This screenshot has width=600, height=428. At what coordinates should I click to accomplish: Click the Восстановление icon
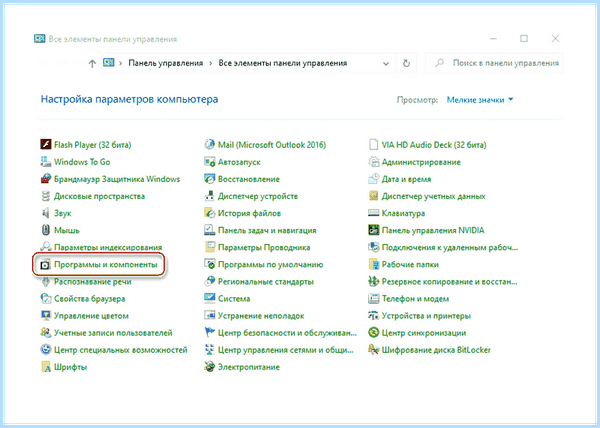click(x=209, y=179)
